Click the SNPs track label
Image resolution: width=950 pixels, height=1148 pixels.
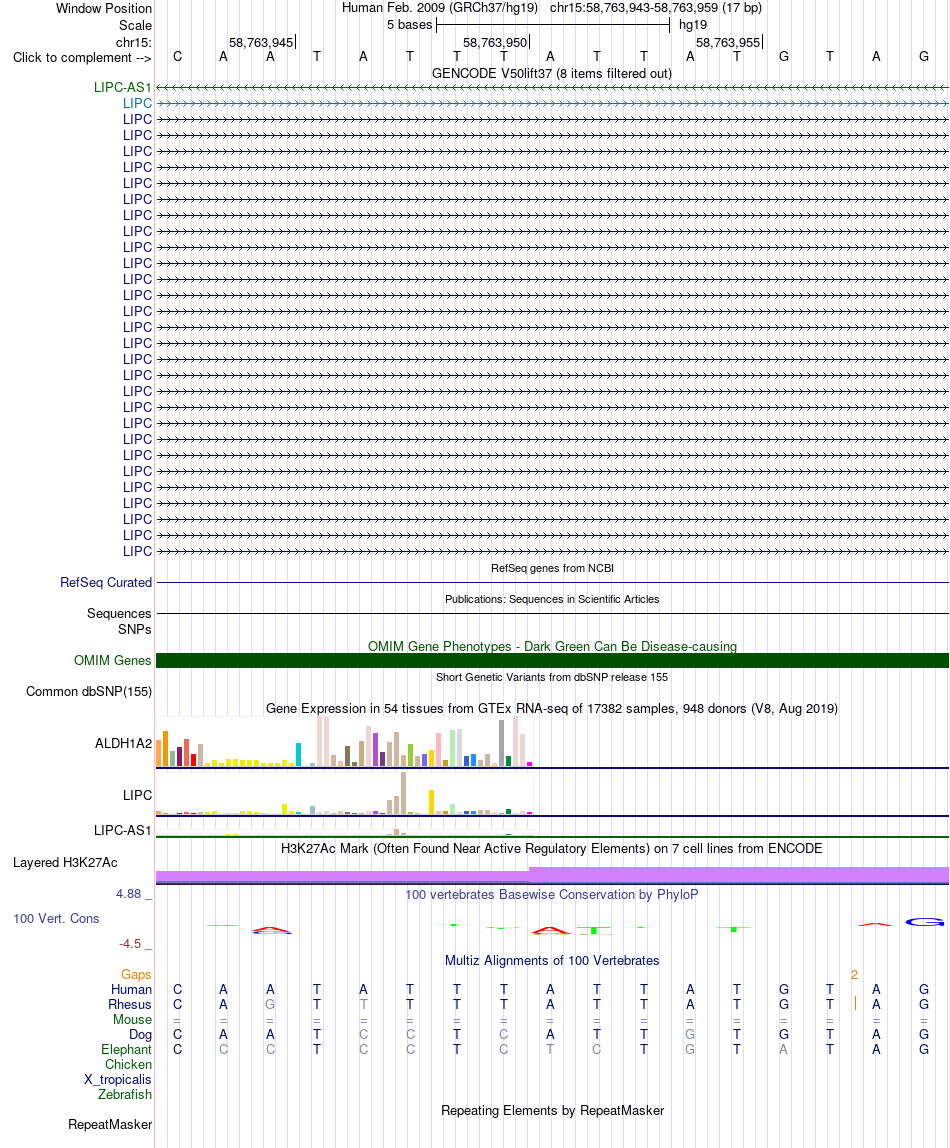pos(135,630)
